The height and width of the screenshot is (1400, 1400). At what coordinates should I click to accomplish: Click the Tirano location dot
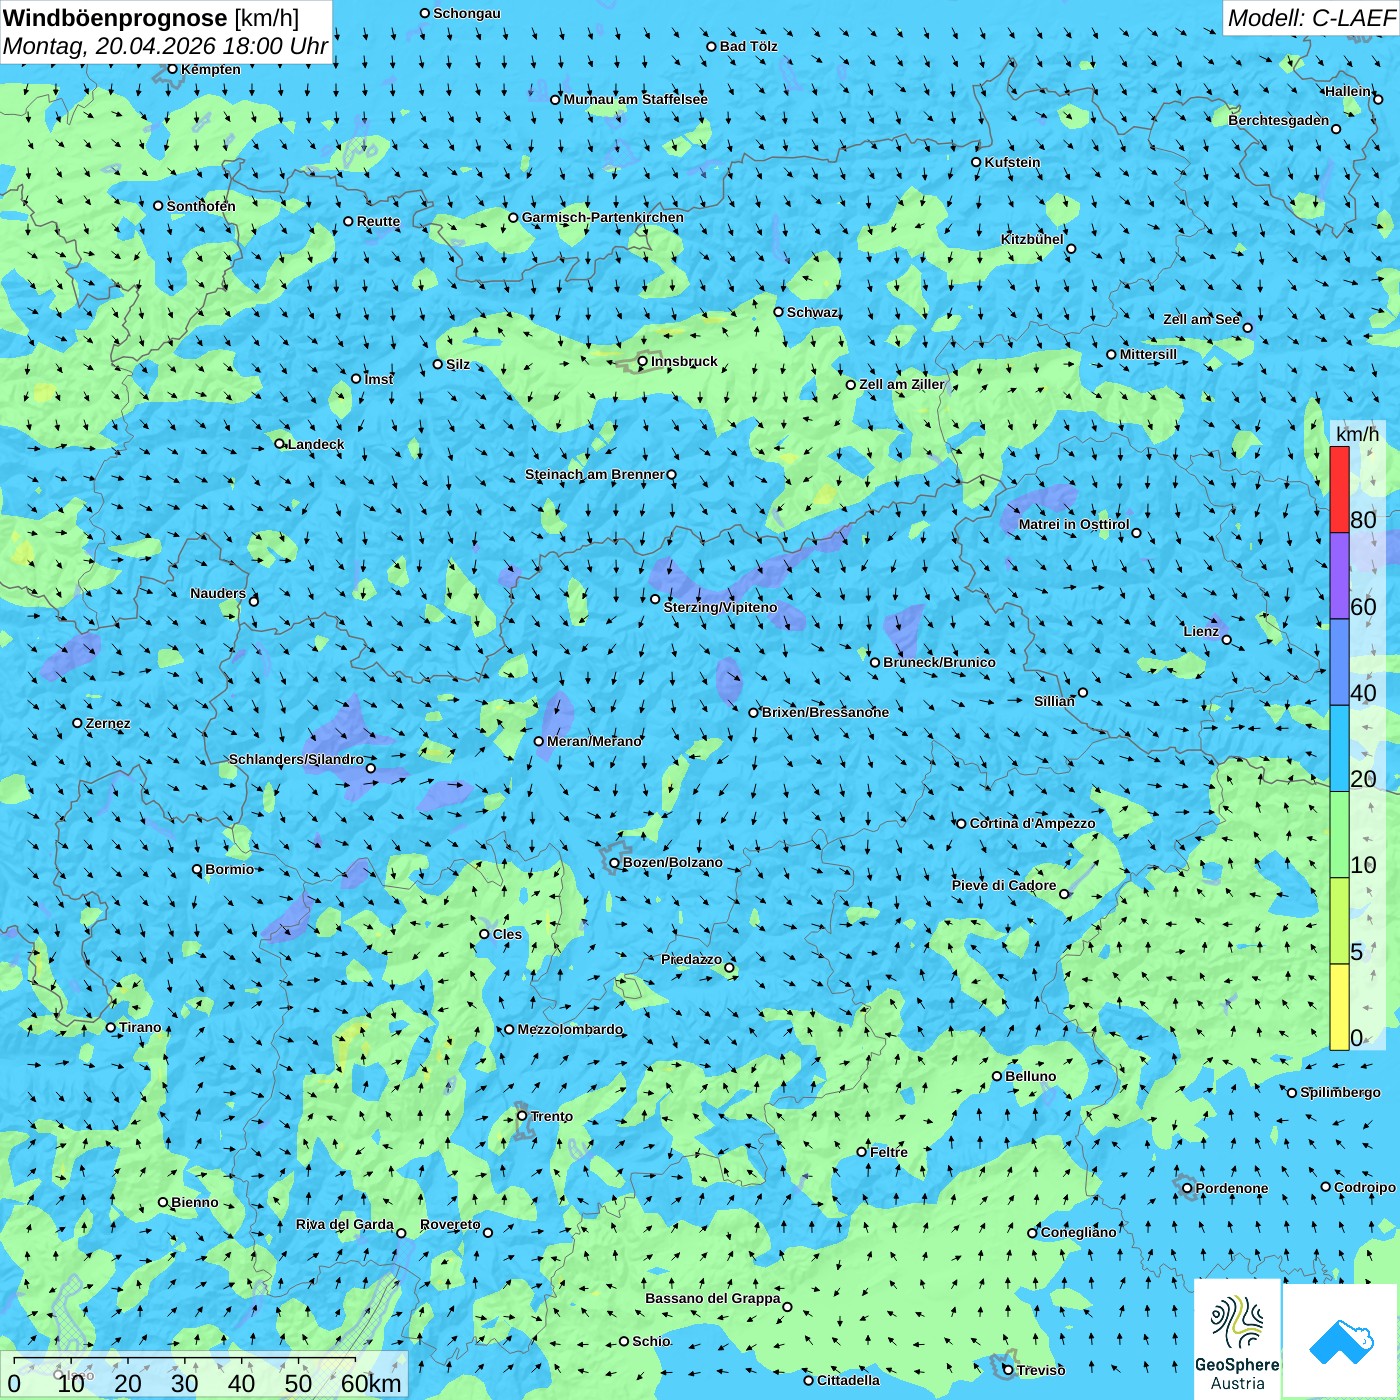(x=111, y=1028)
